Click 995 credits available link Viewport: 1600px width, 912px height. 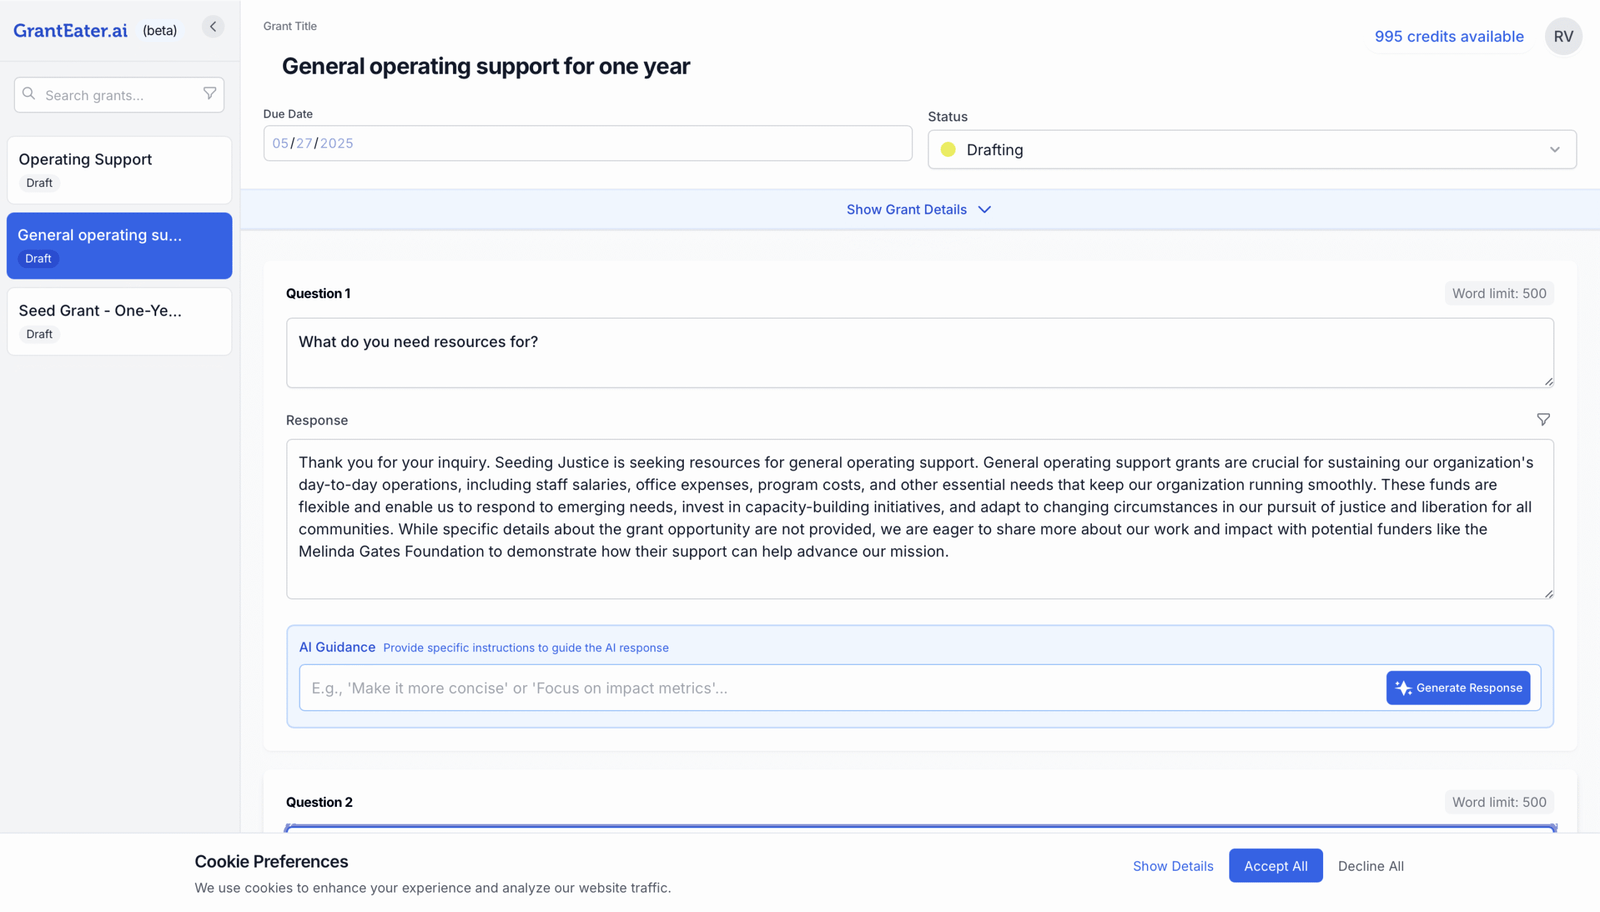pyautogui.click(x=1449, y=36)
